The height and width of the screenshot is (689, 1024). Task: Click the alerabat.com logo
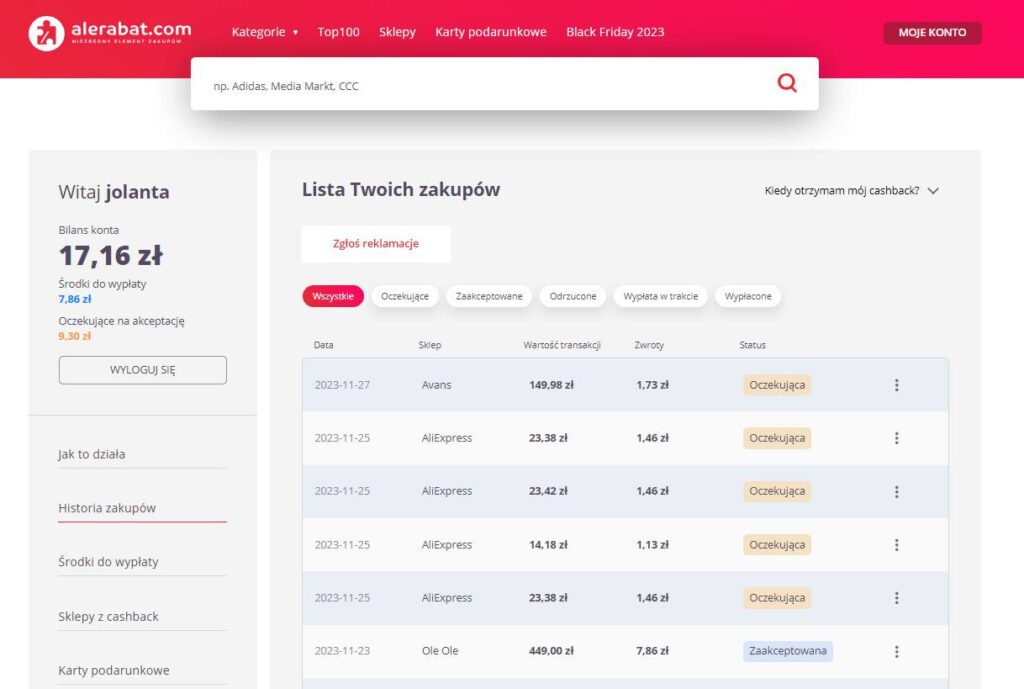(110, 32)
